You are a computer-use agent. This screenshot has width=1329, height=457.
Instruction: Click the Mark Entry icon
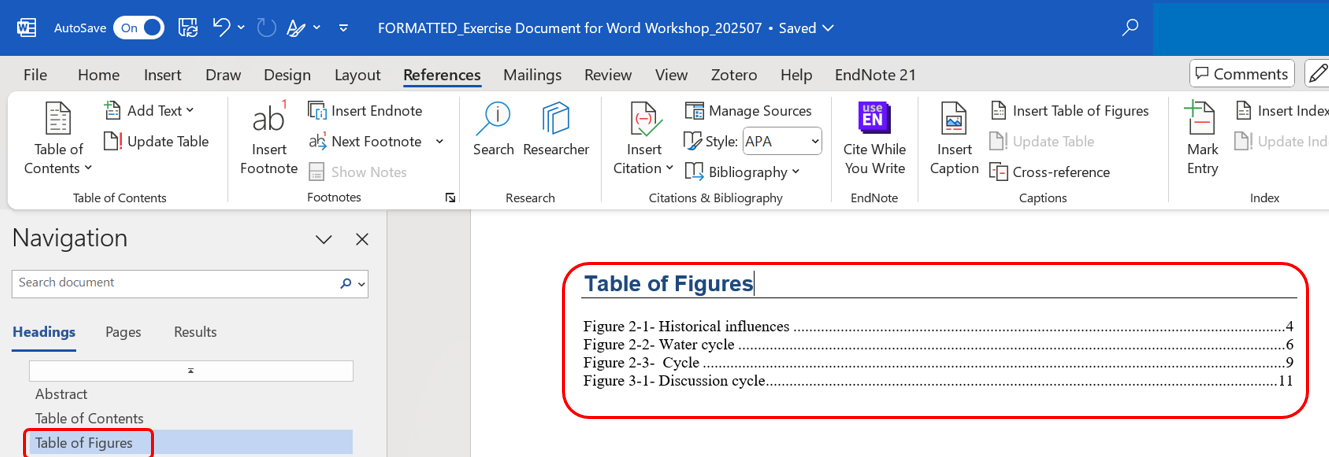tap(1202, 120)
